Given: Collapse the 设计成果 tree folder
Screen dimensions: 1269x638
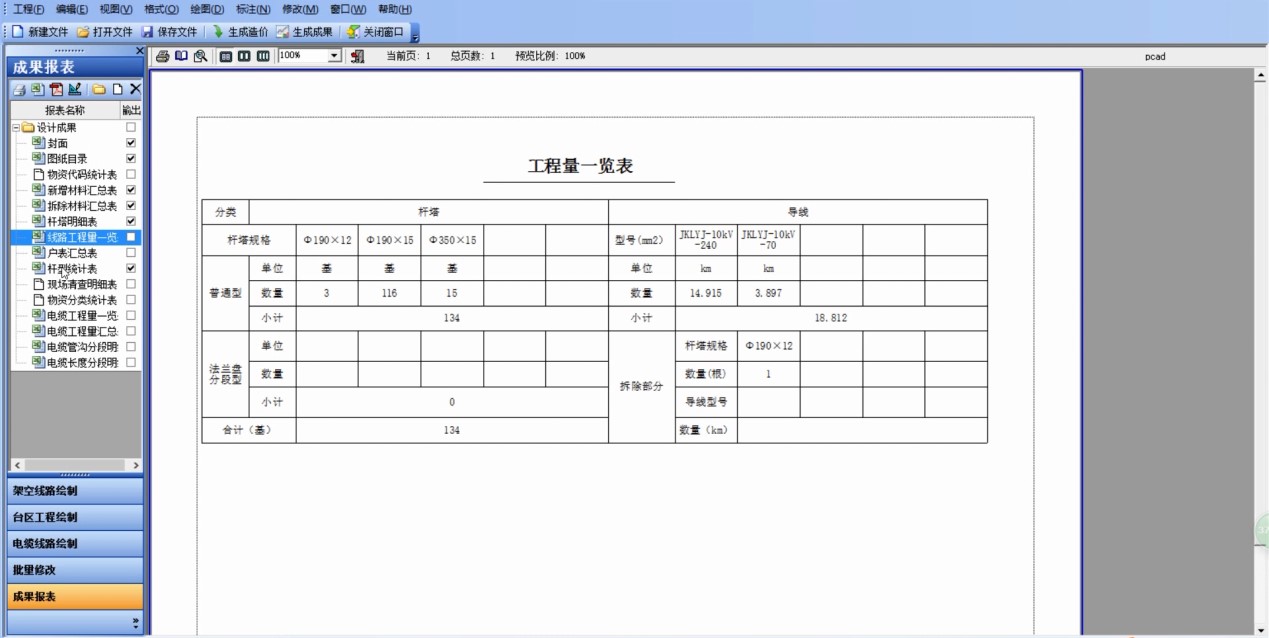Looking at the screenshot, I should pyautogui.click(x=16, y=128).
